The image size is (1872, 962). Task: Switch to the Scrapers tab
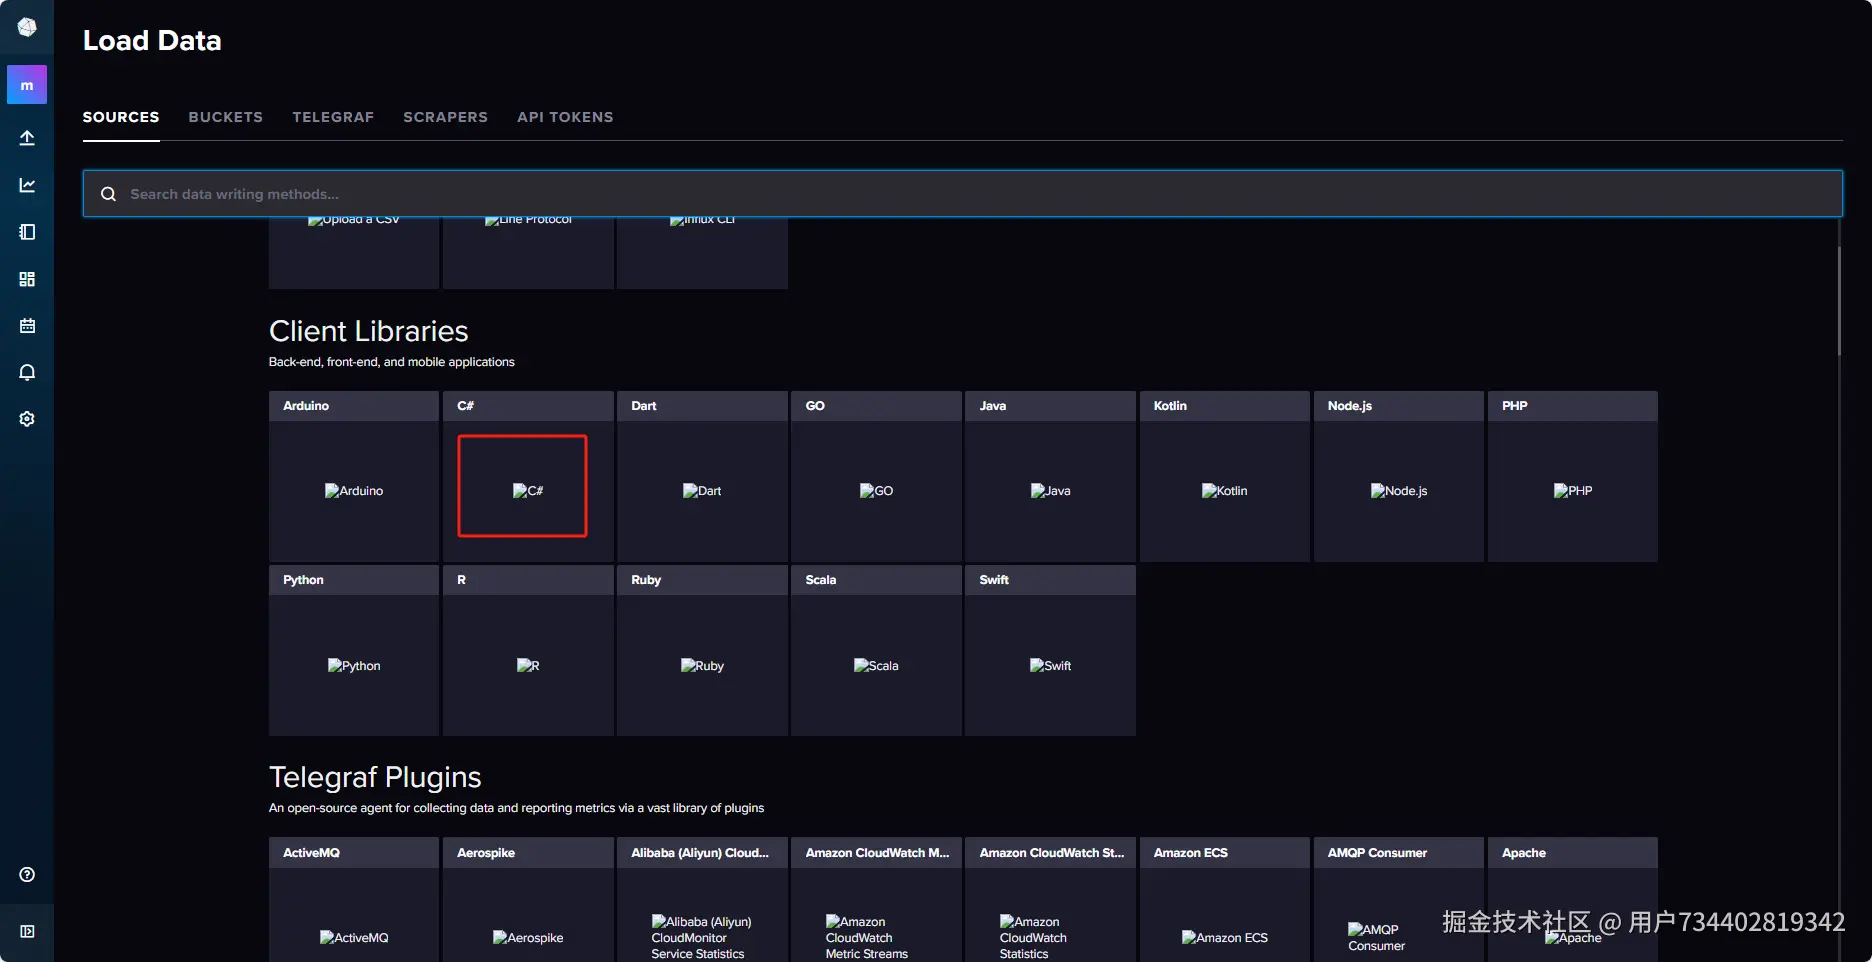coord(446,117)
